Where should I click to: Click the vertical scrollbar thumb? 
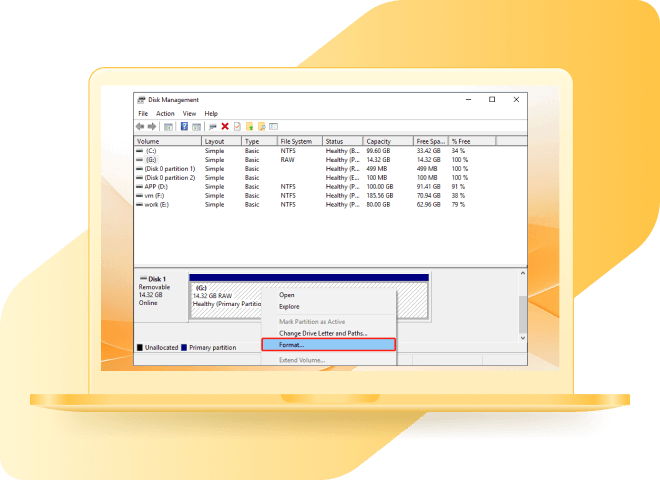[523, 314]
